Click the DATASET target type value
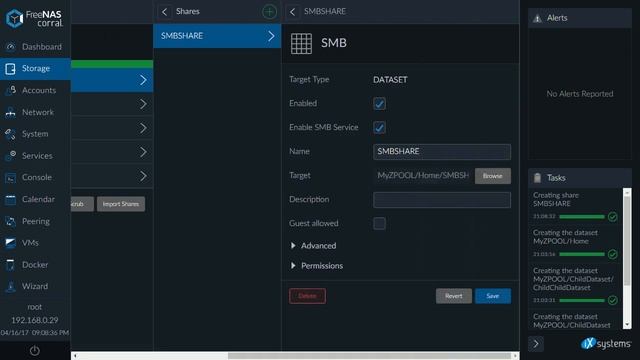 point(390,80)
